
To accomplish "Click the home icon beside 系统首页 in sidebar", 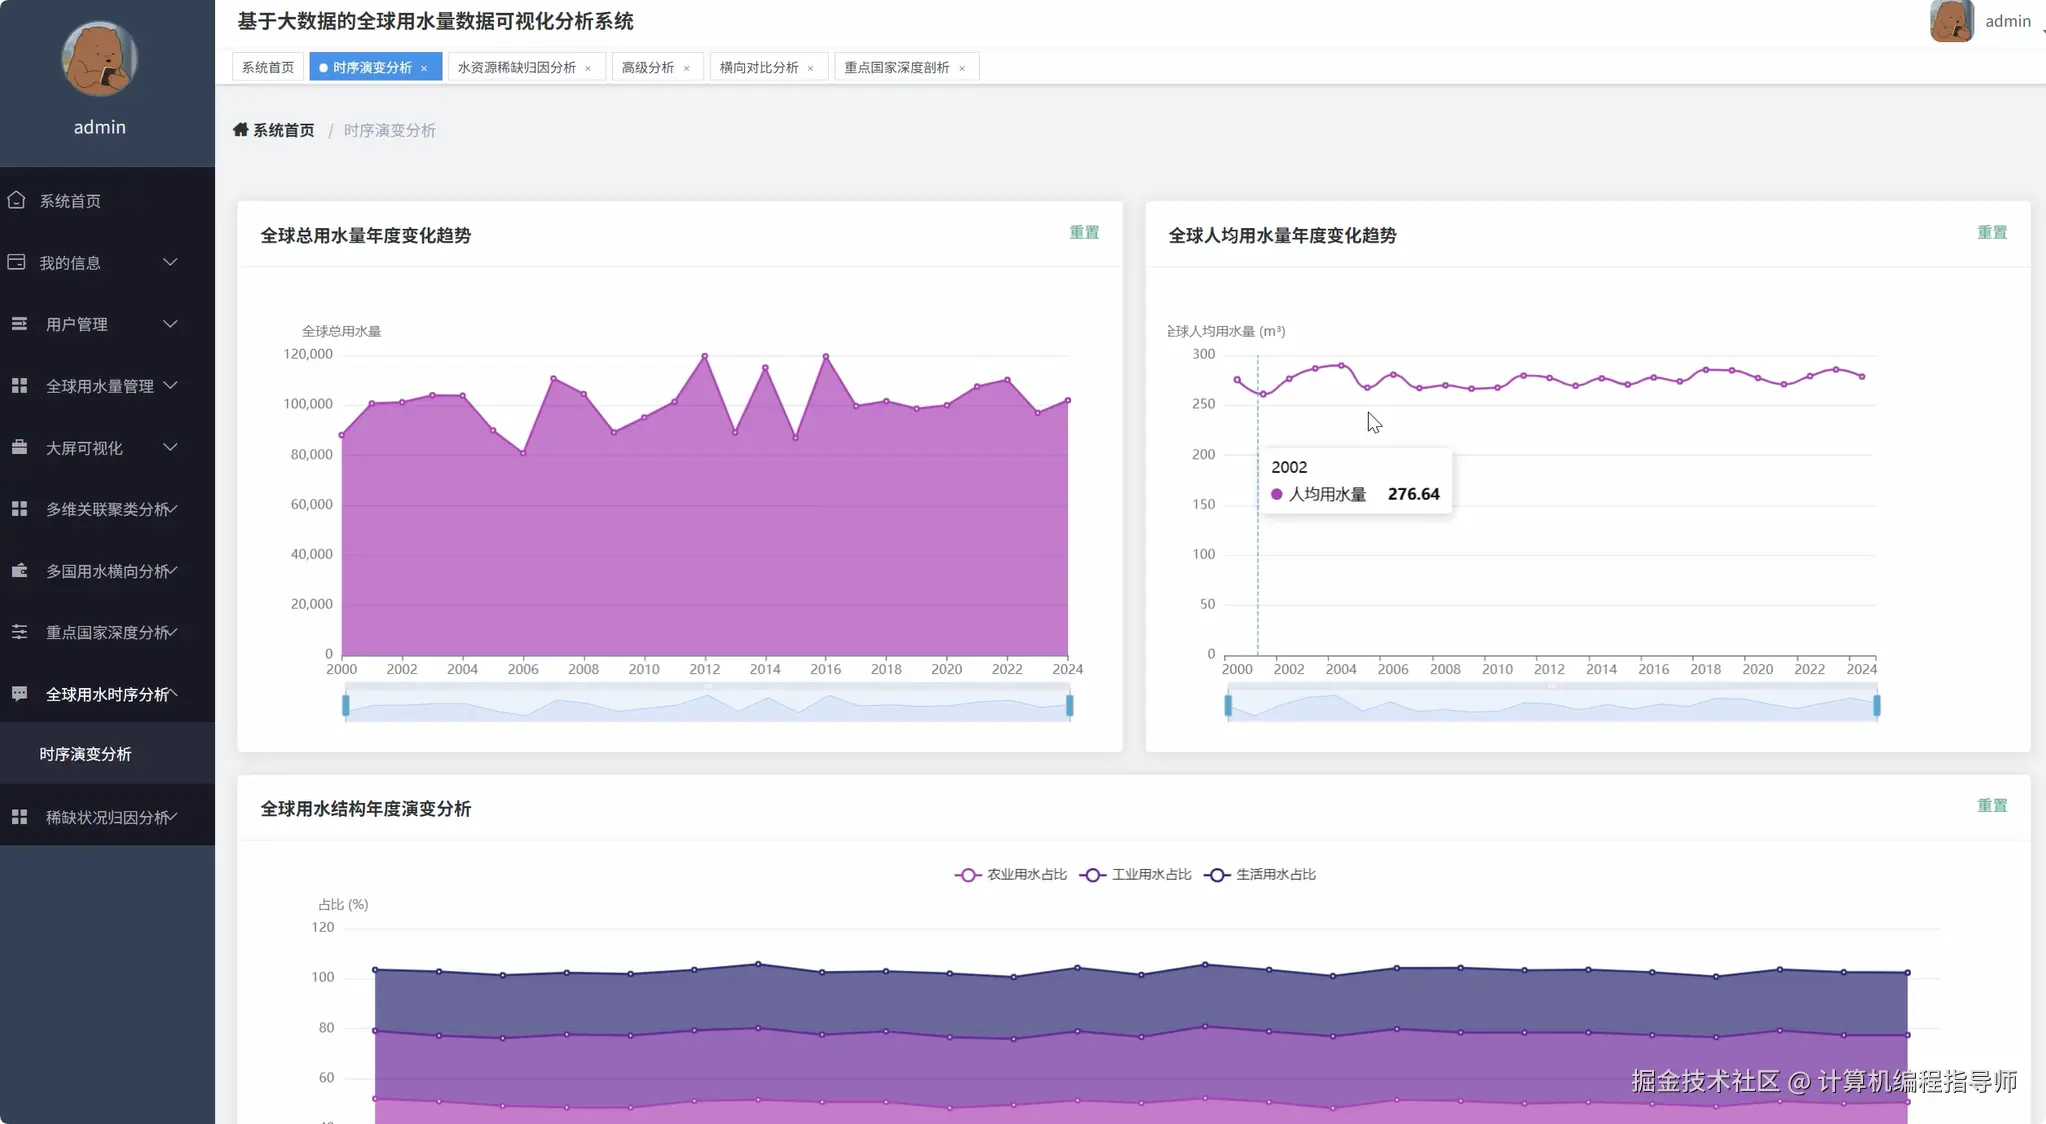I will pyautogui.click(x=16, y=200).
